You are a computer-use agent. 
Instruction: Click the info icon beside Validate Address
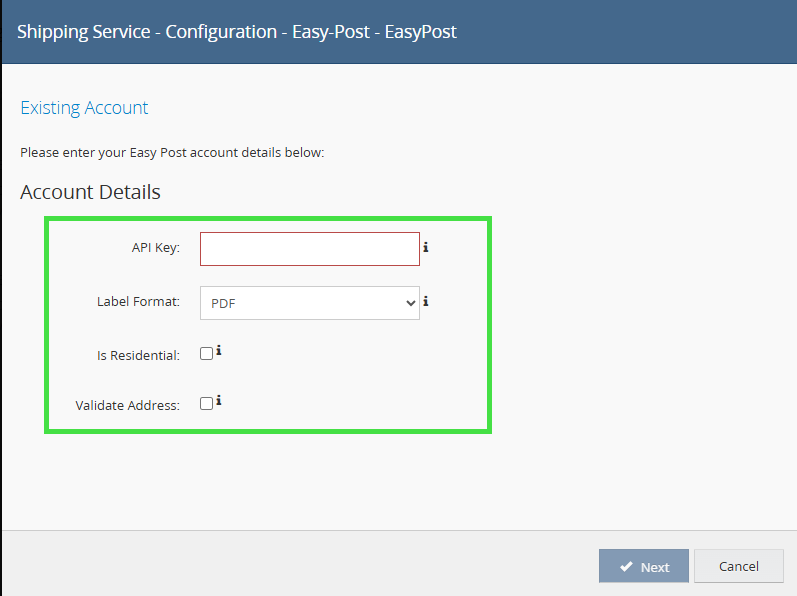tap(219, 400)
